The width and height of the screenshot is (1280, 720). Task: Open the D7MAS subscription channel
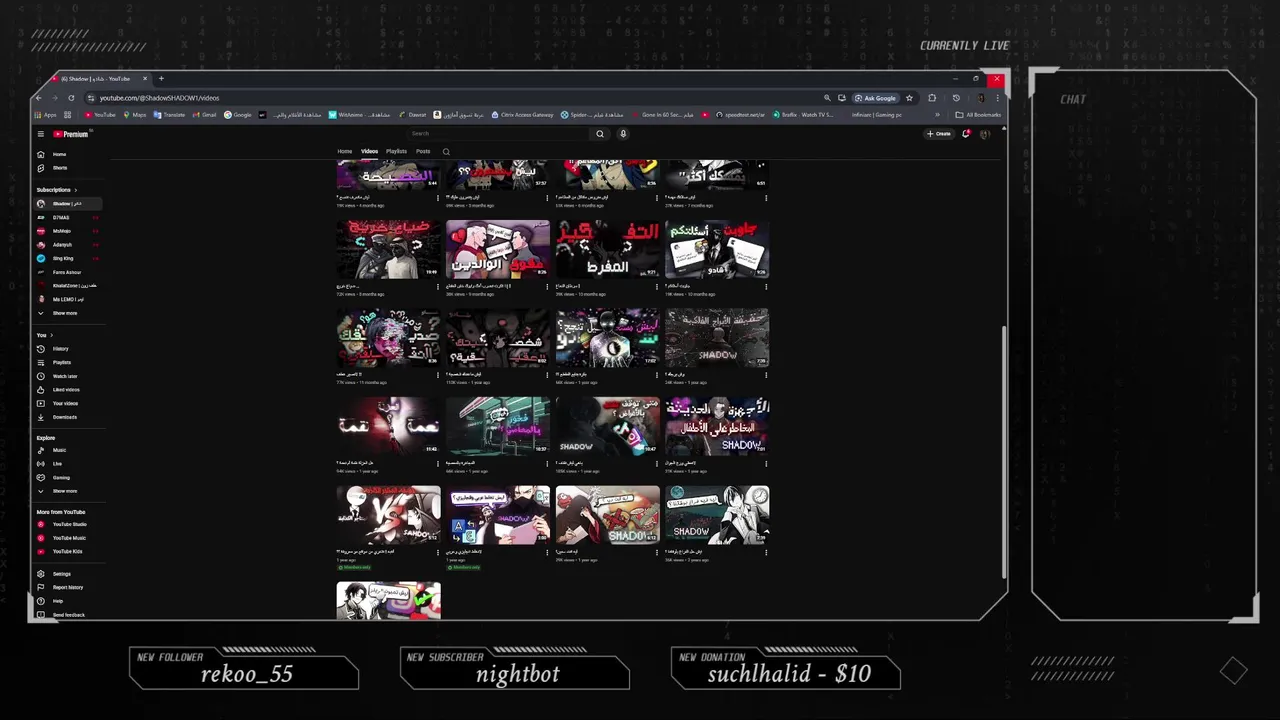point(68,218)
